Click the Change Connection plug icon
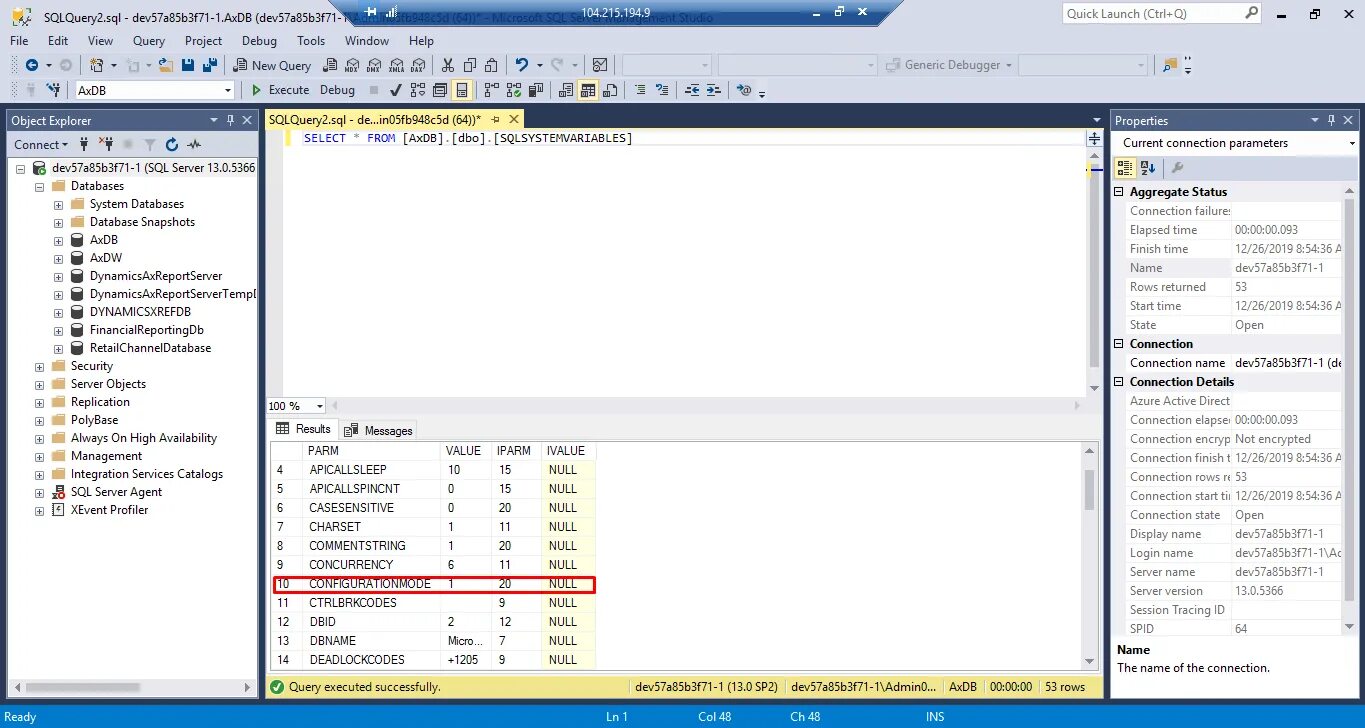 pos(54,90)
